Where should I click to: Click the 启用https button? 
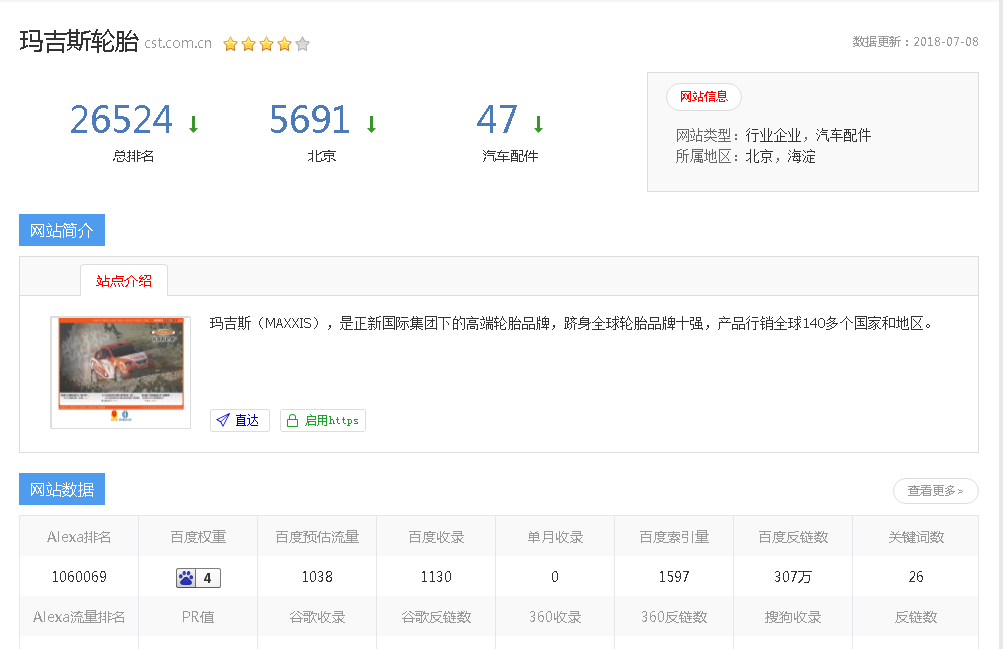323,420
